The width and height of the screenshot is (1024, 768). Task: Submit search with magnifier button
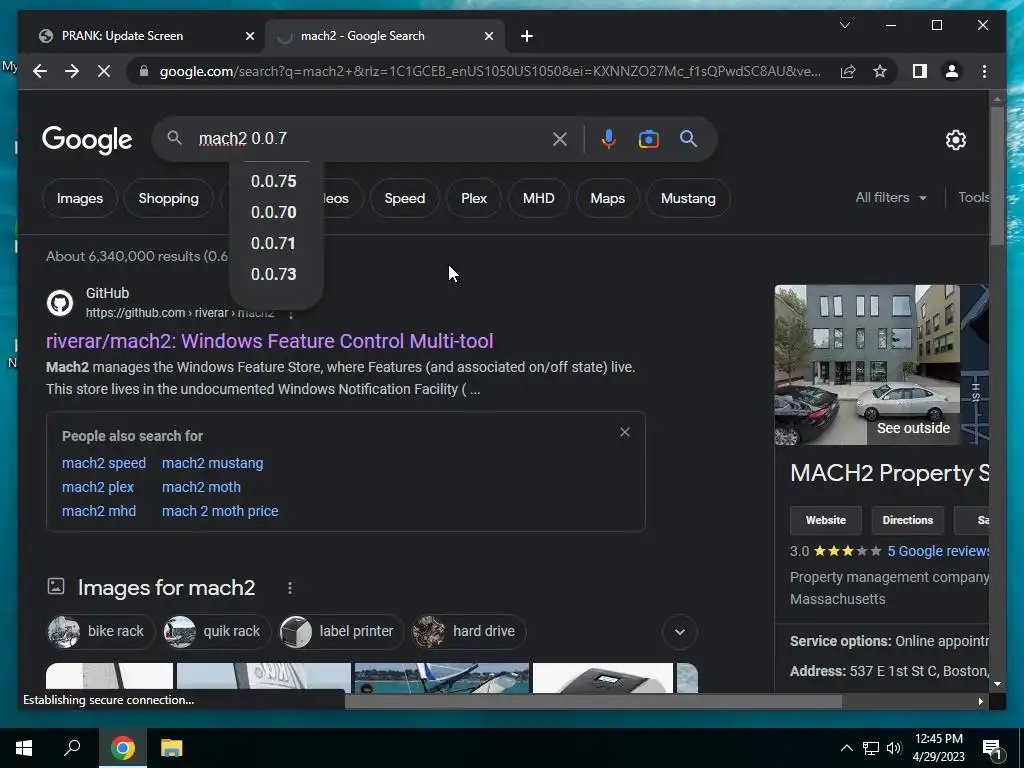pos(688,138)
